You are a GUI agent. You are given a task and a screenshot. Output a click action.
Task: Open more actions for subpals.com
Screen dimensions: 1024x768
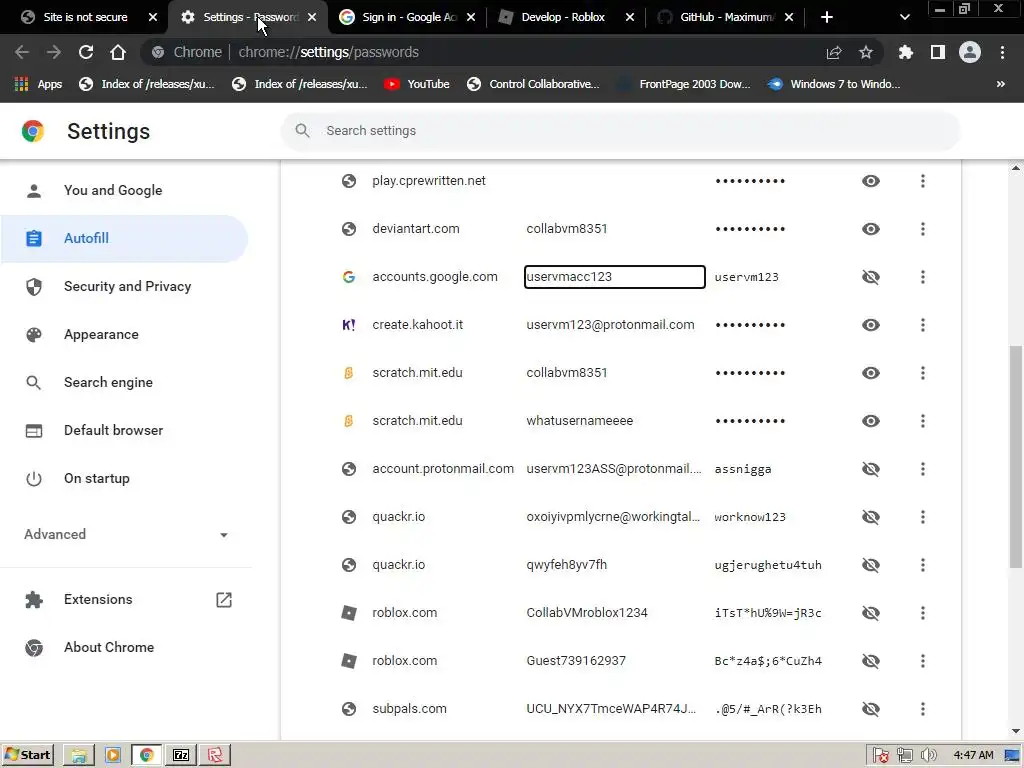(922, 709)
